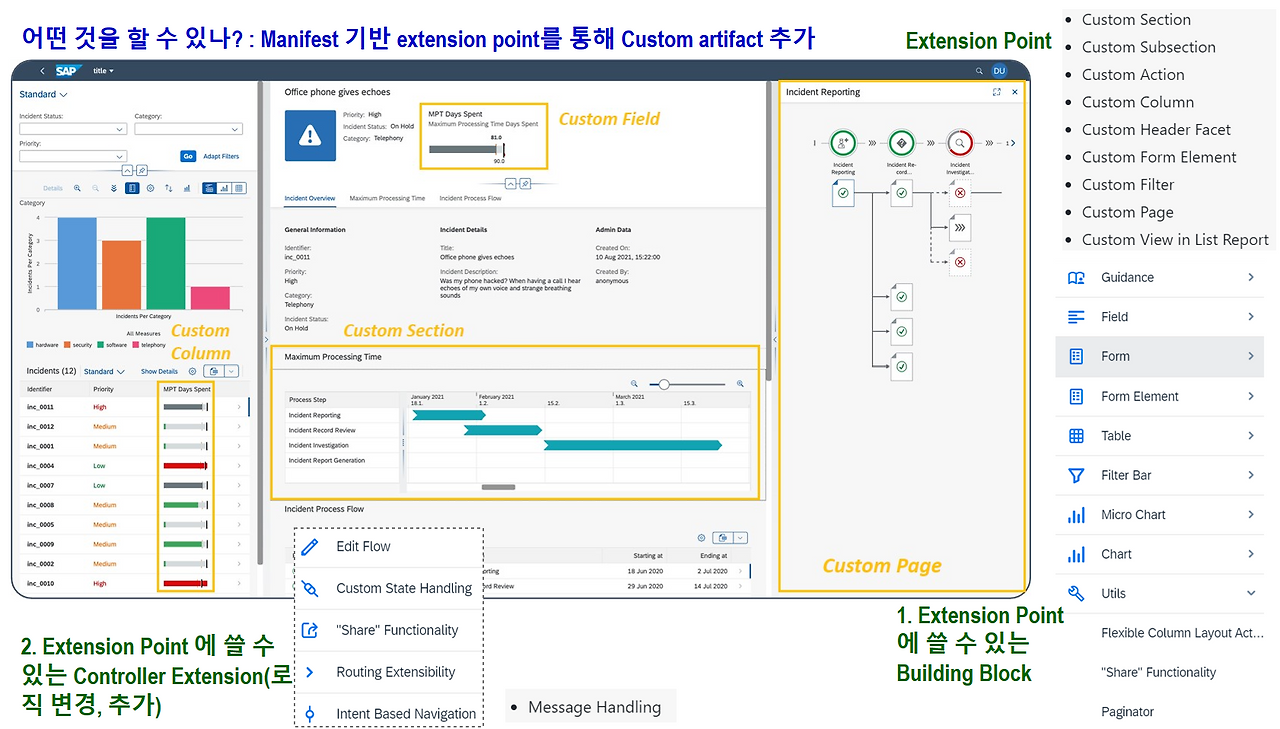This screenshot has height=729, width=1280.
Task: Toggle the pin header icon
Action: (140, 170)
